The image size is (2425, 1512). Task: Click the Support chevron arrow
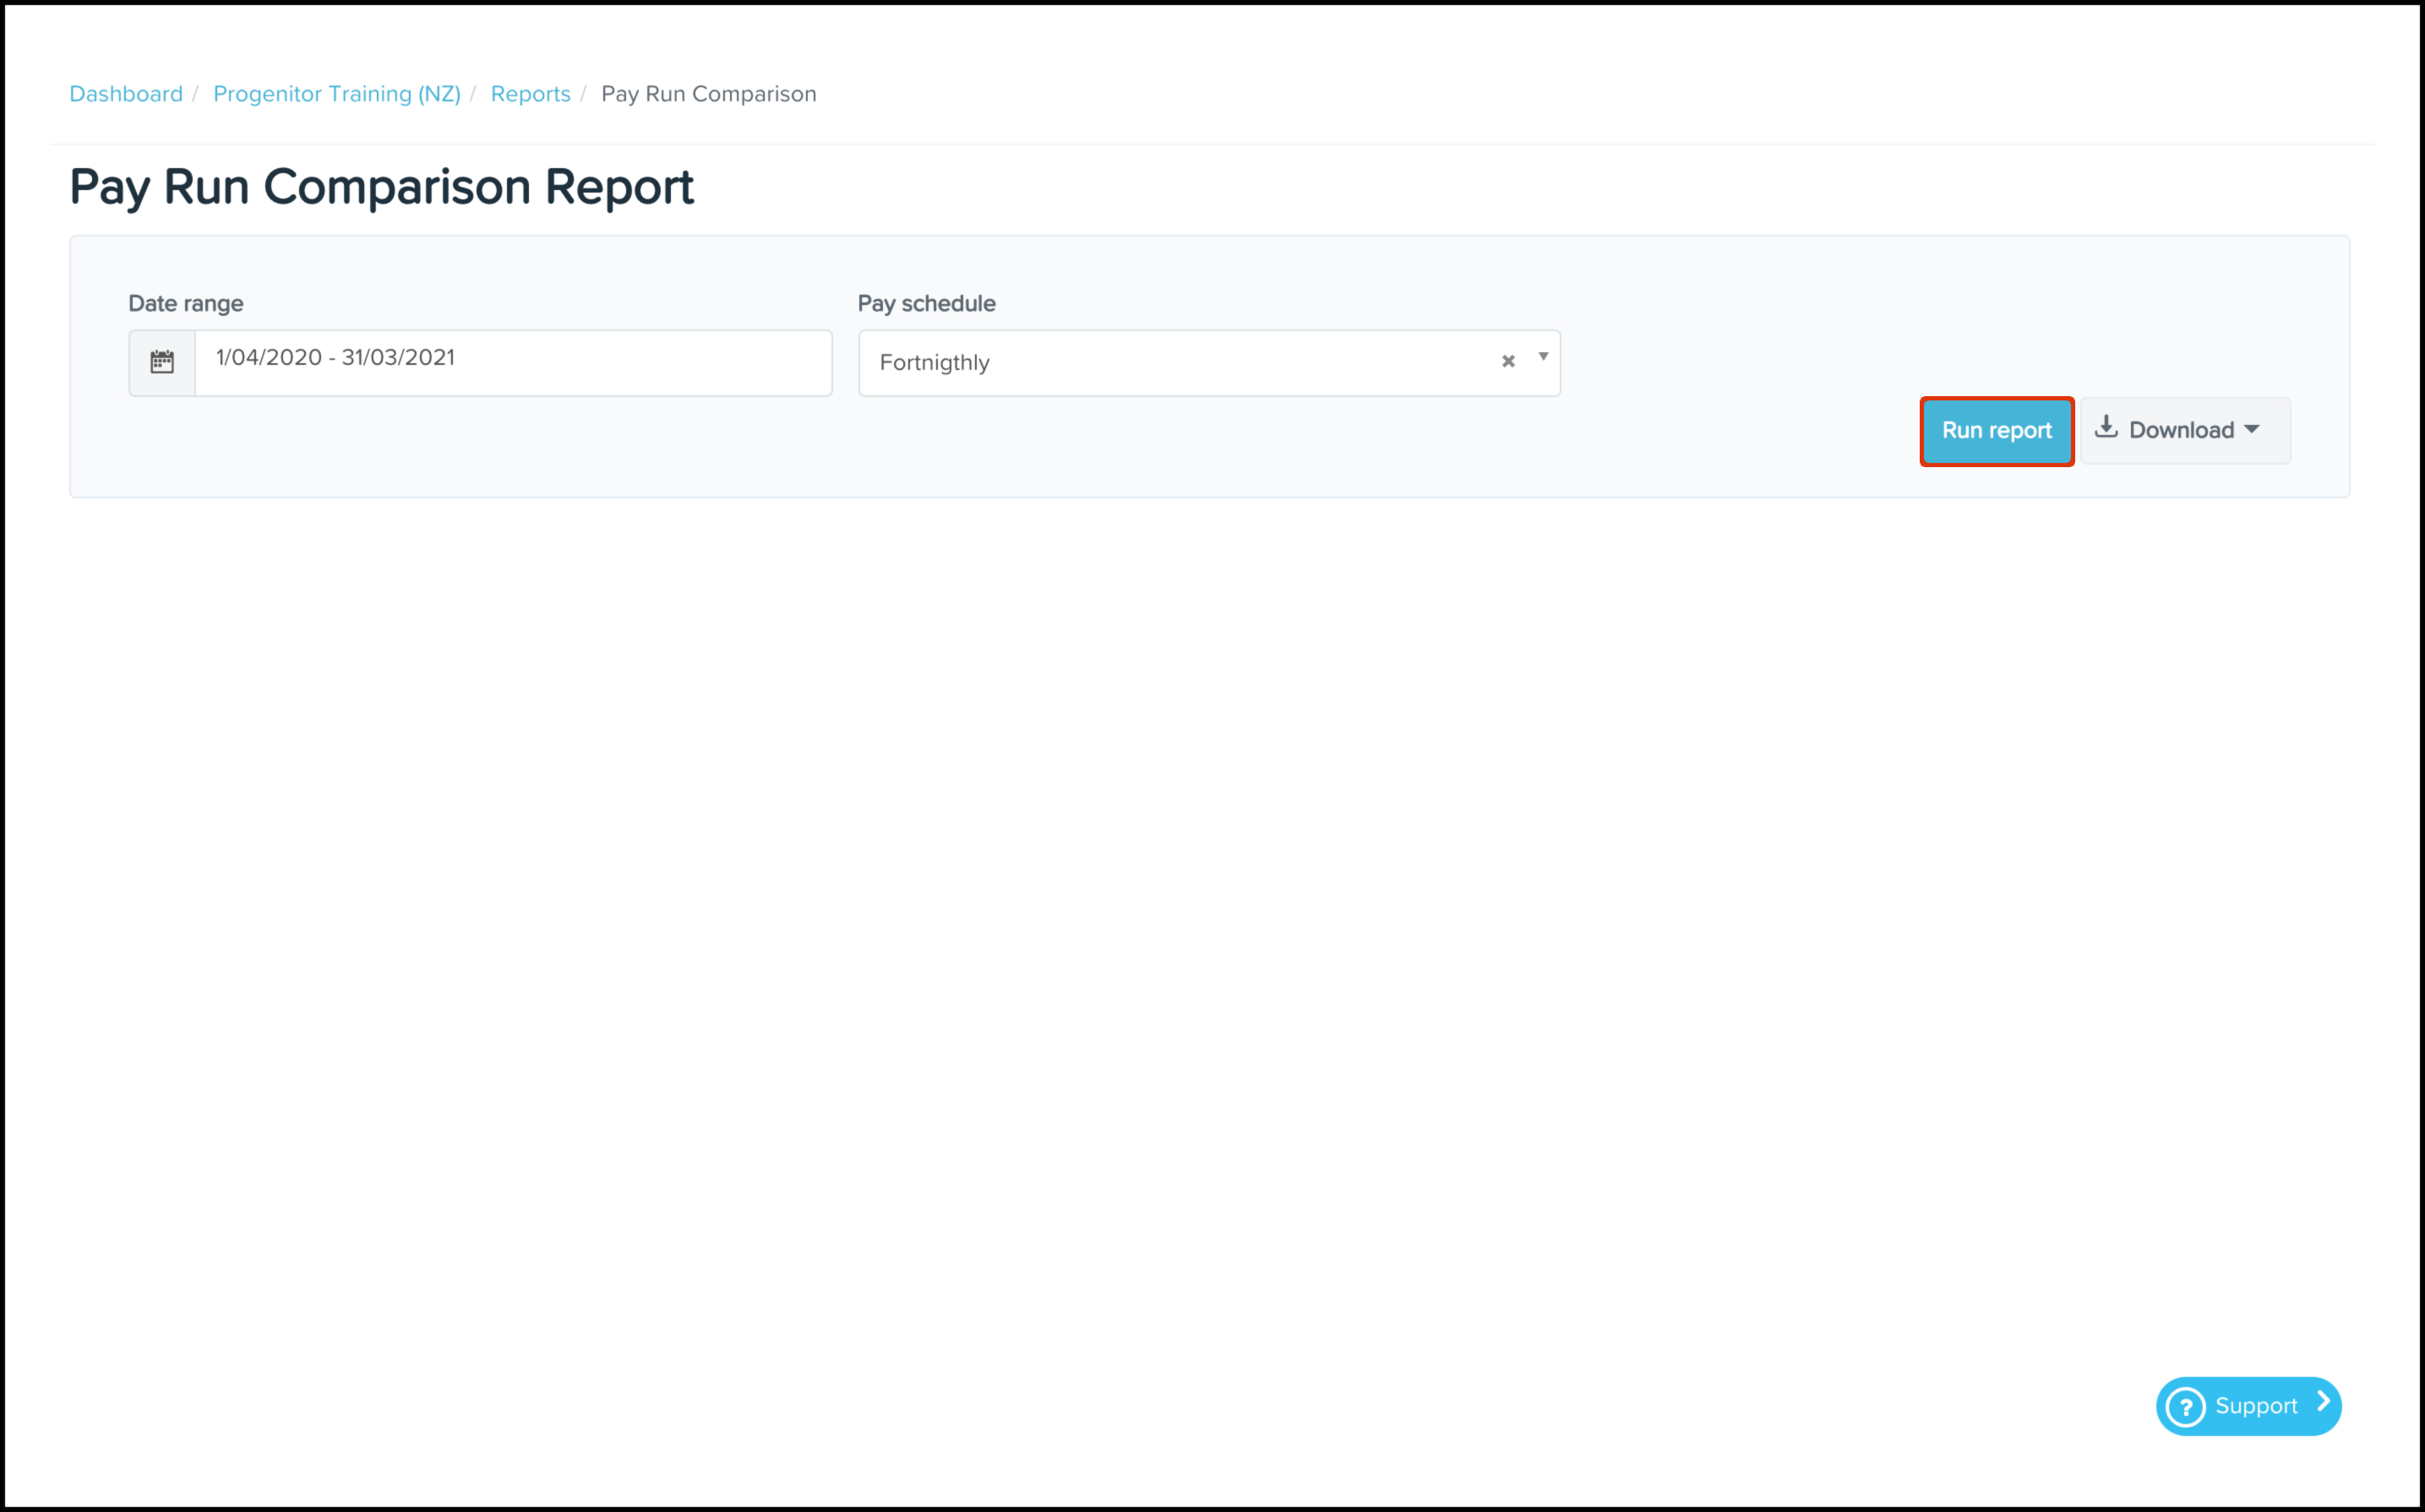[2323, 1403]
